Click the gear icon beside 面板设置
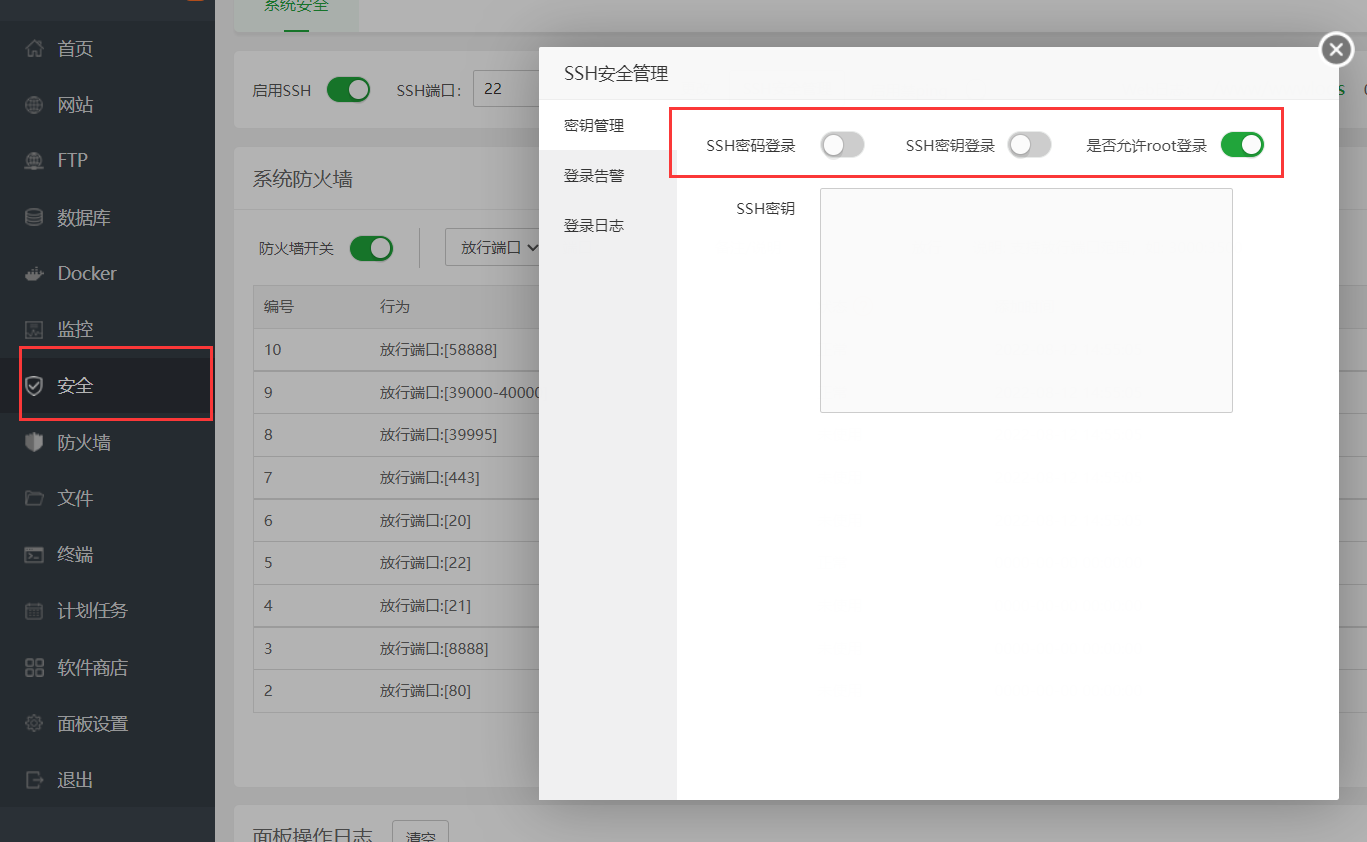The image size is (1367, 842). 35,723
